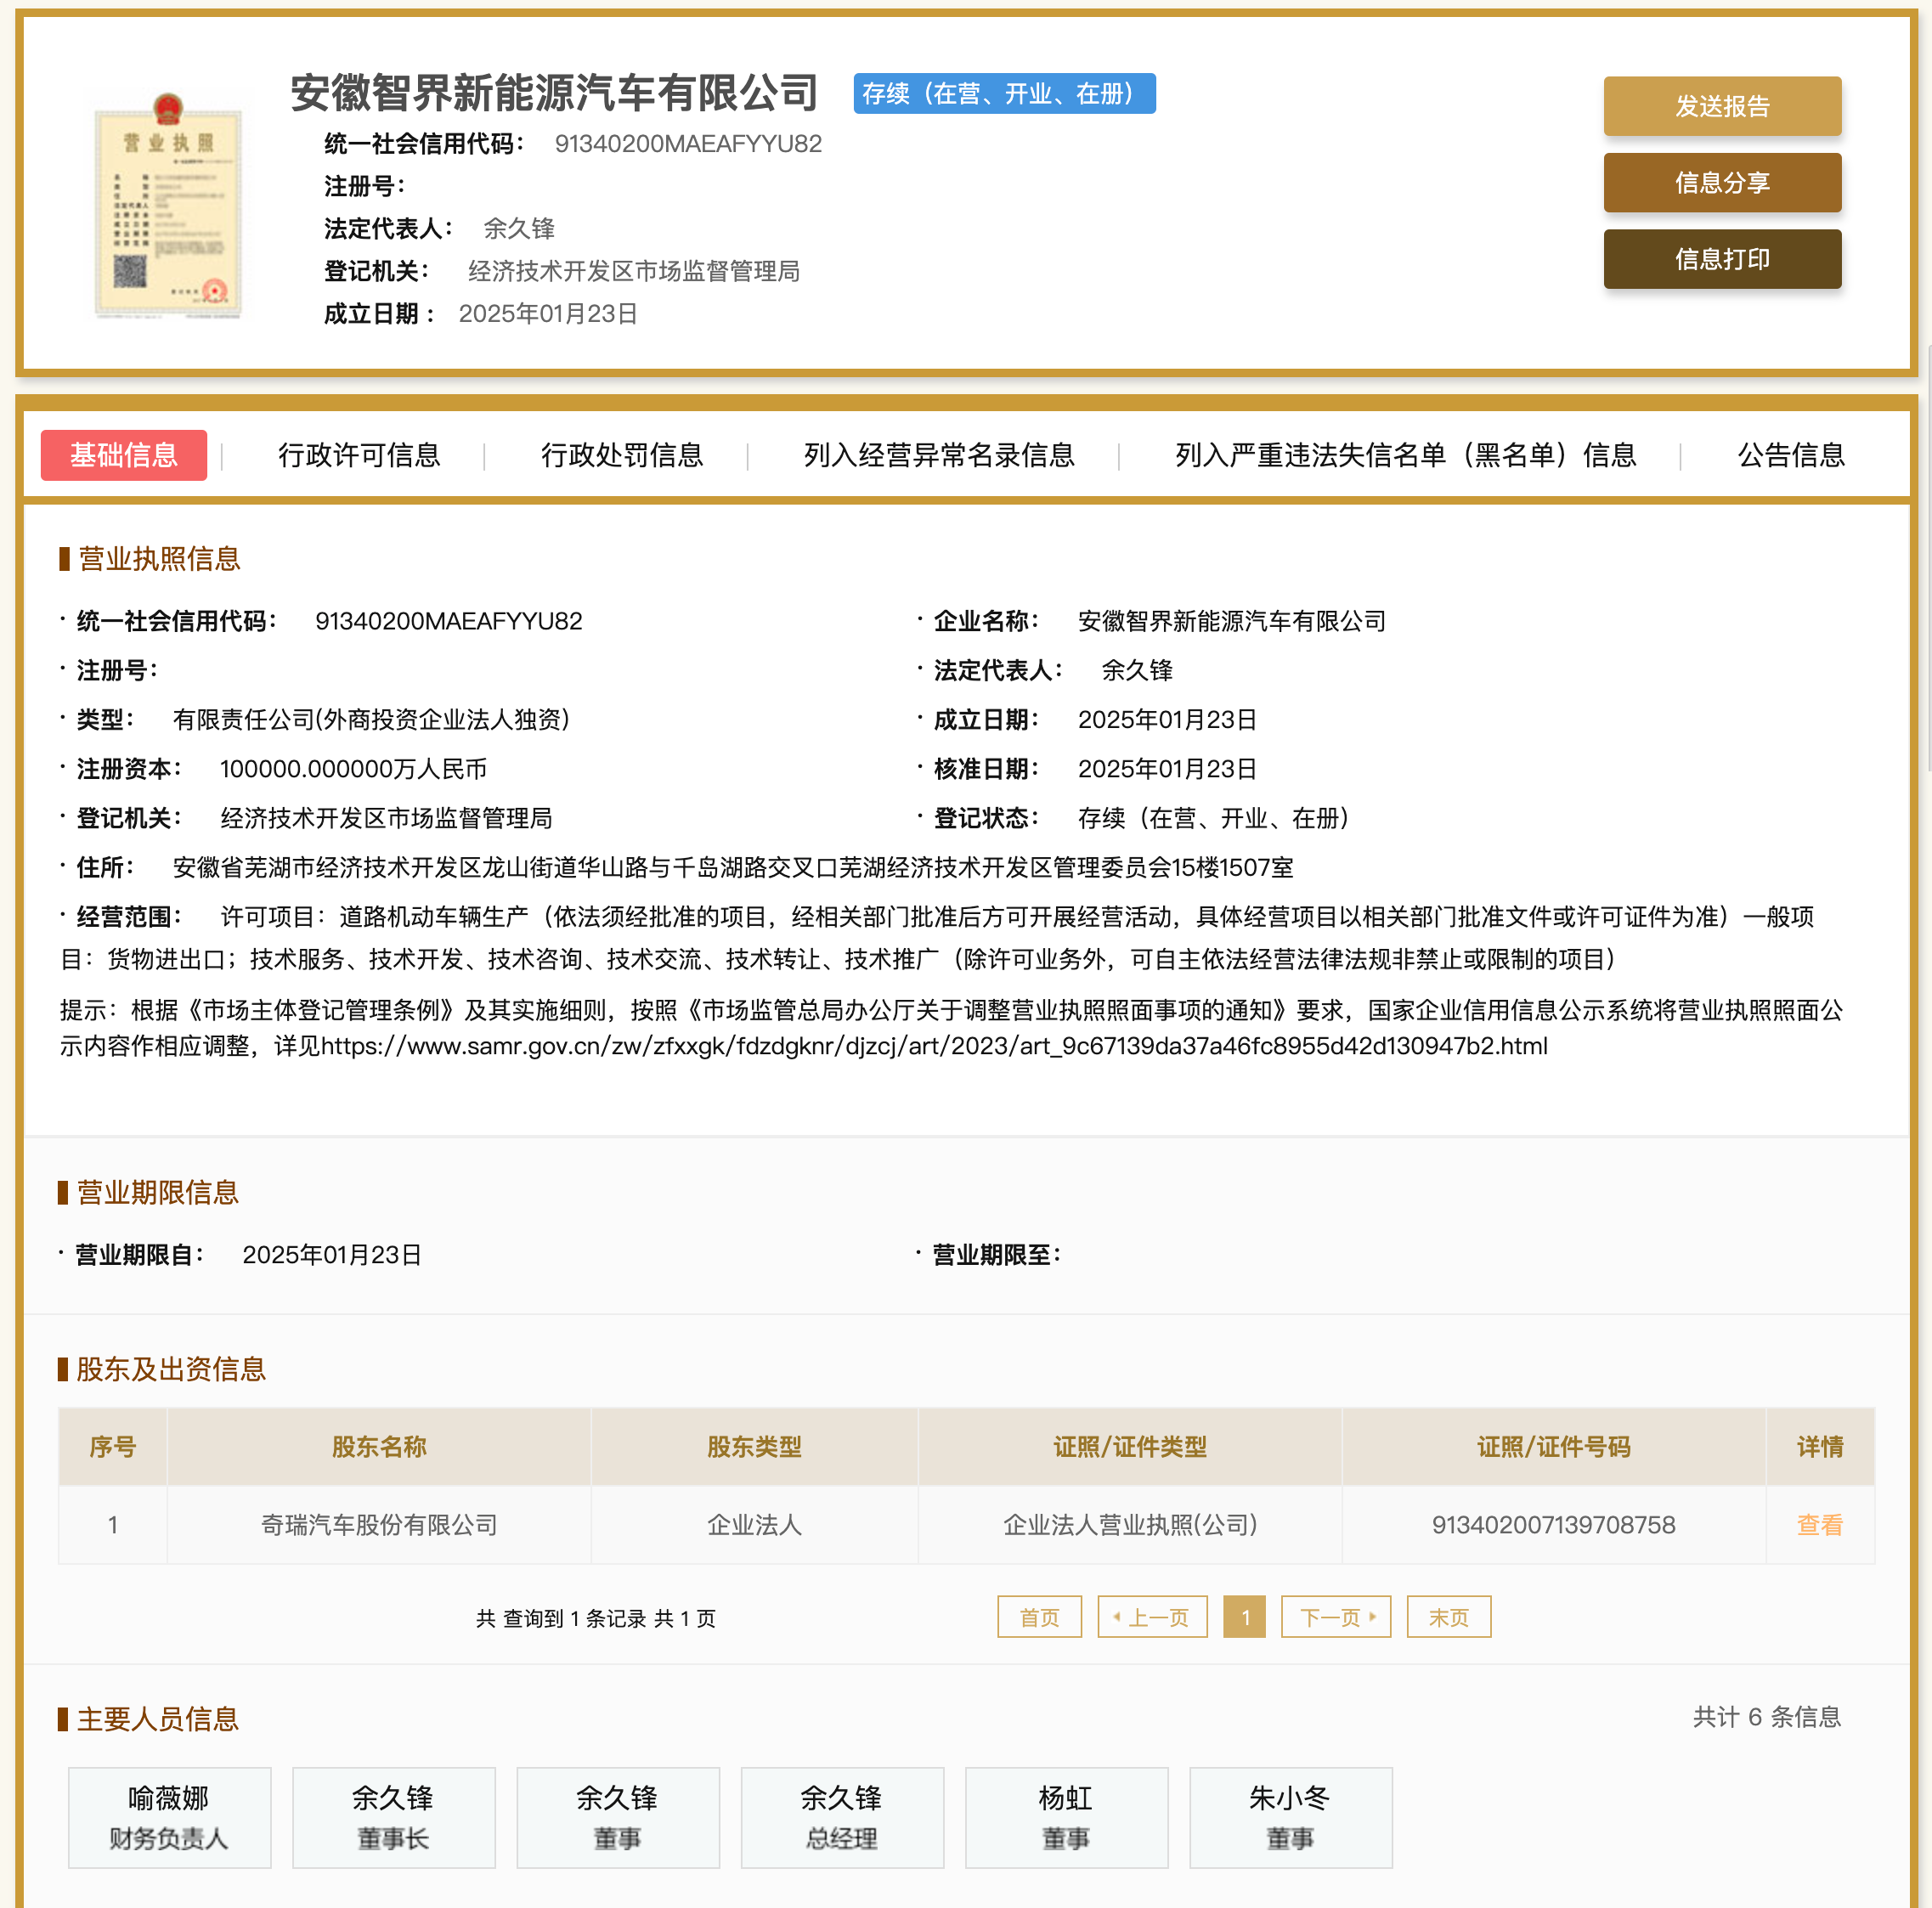This screenshot has width=1932, height=1908.
Task: Open the 行政处罚信息 tab
Action: (x=622, y=455)
